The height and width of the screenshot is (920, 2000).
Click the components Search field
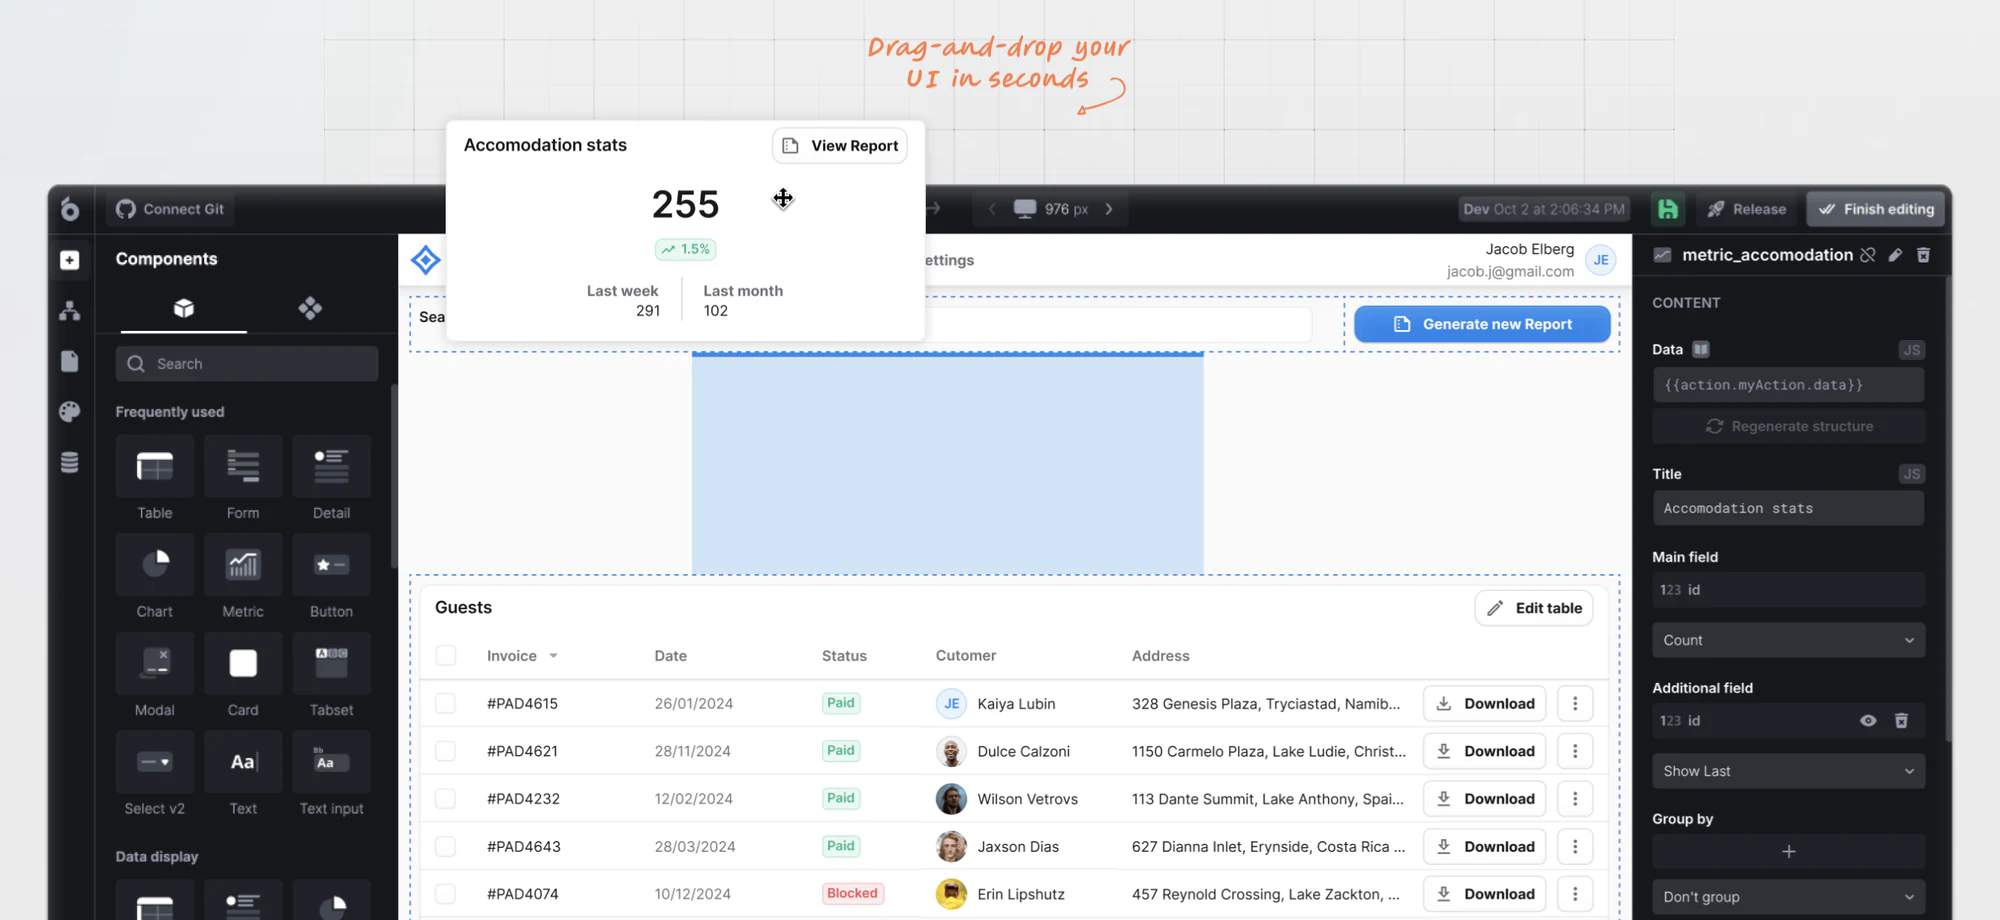(247, 364)
